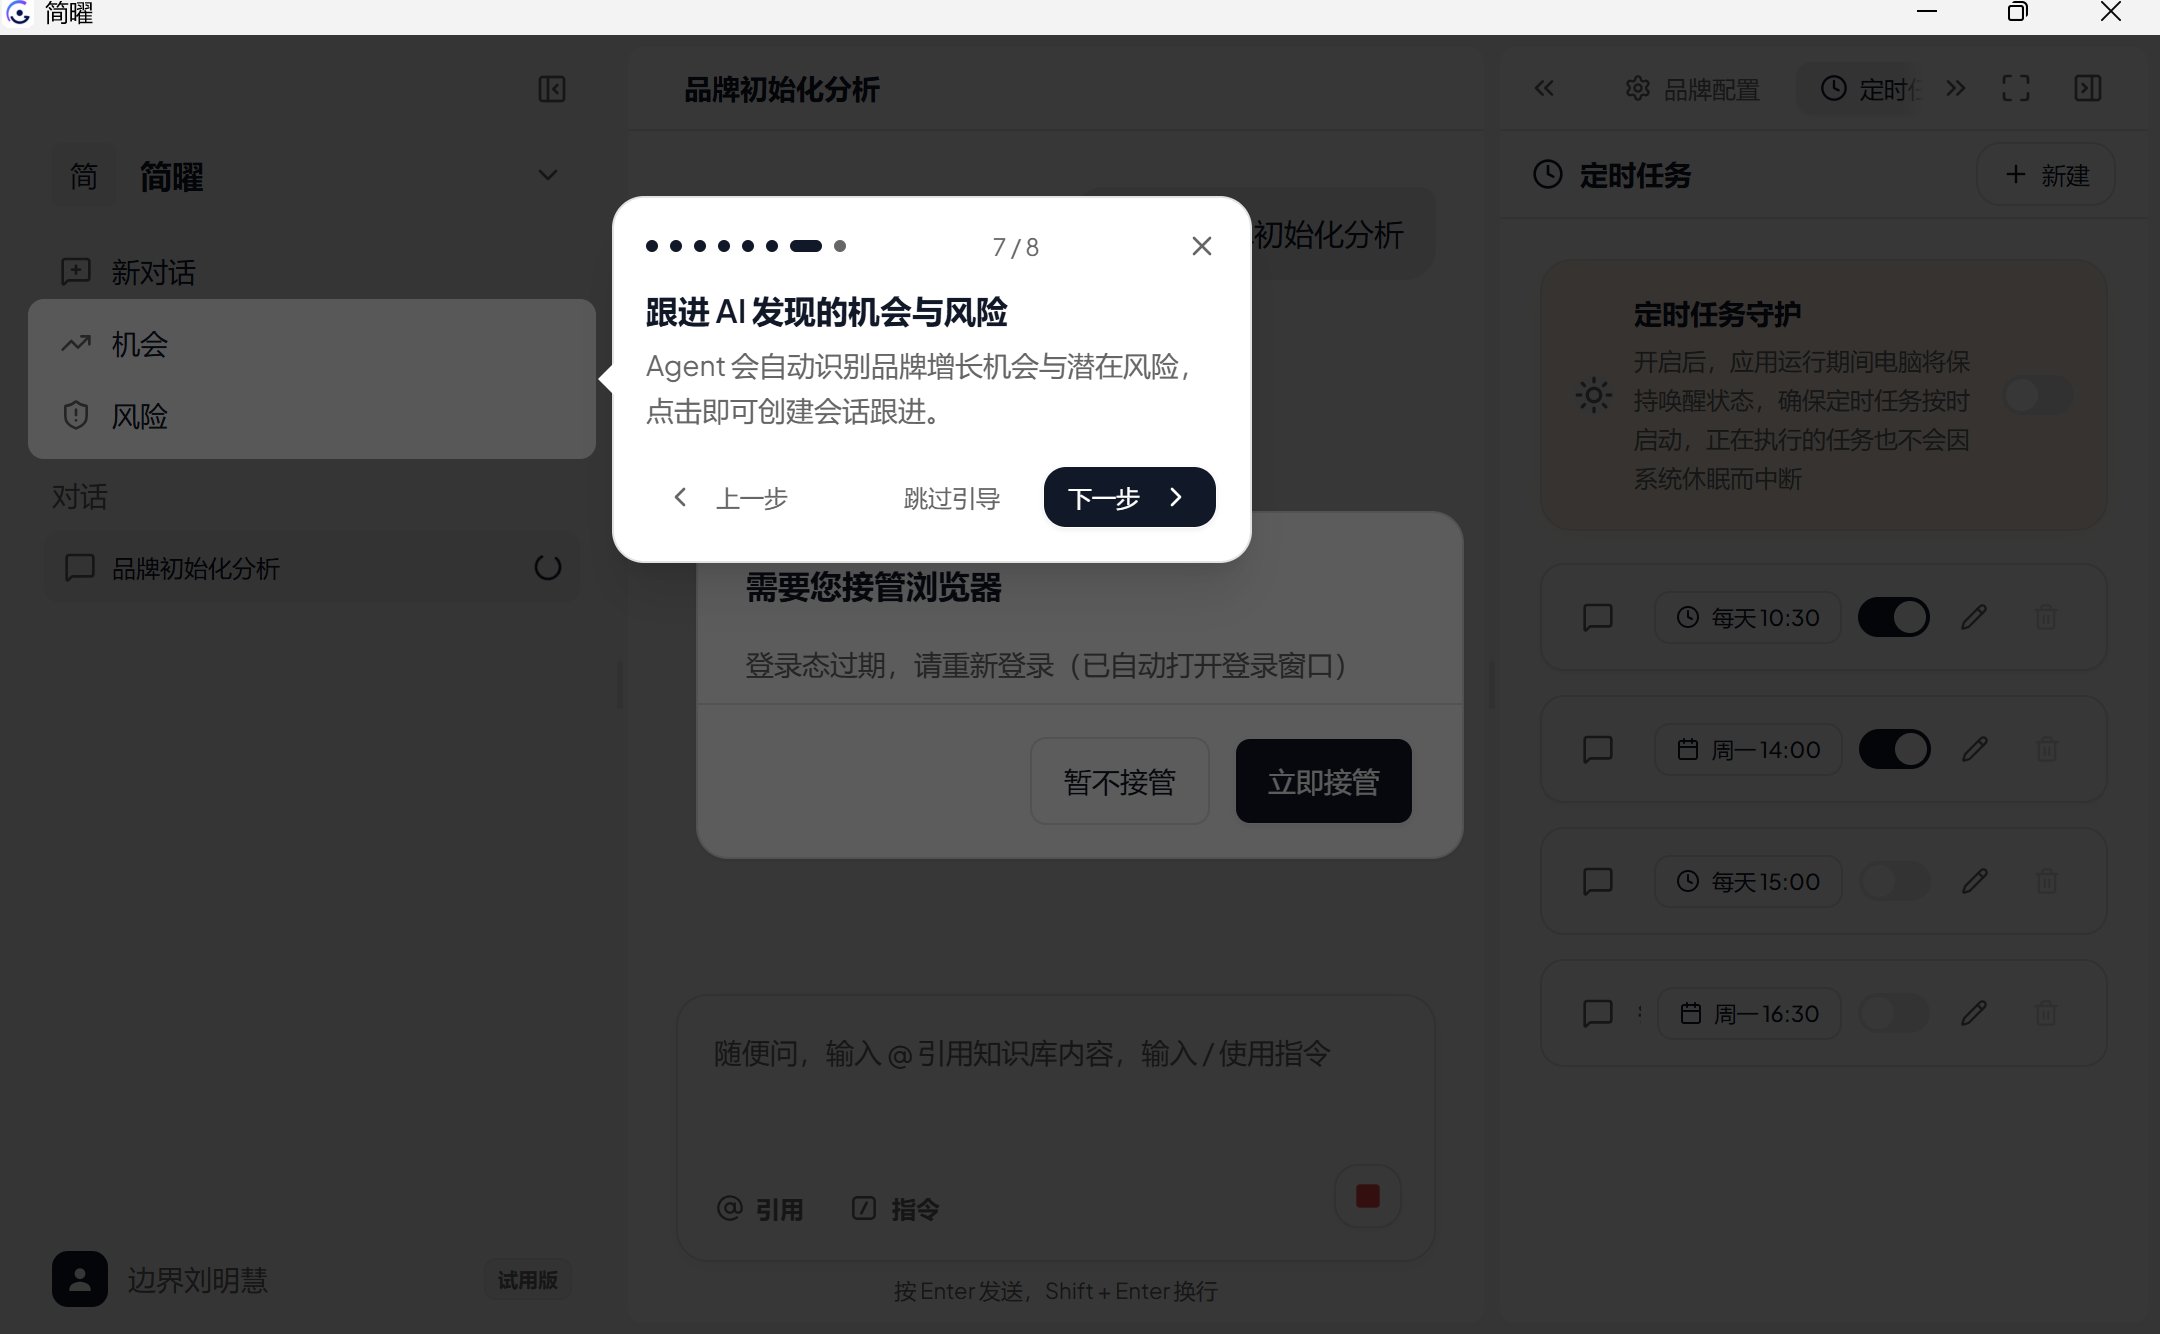Open the 风险 risks section
This screenshot has height=1334, width=2160.
[311, 416]
